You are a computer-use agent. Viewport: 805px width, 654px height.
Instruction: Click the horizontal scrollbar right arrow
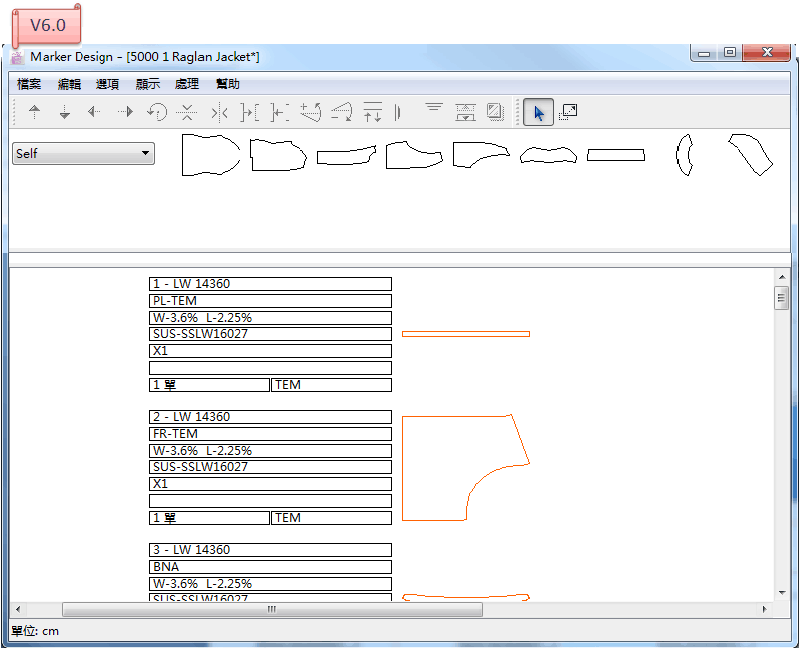(765, 609)
